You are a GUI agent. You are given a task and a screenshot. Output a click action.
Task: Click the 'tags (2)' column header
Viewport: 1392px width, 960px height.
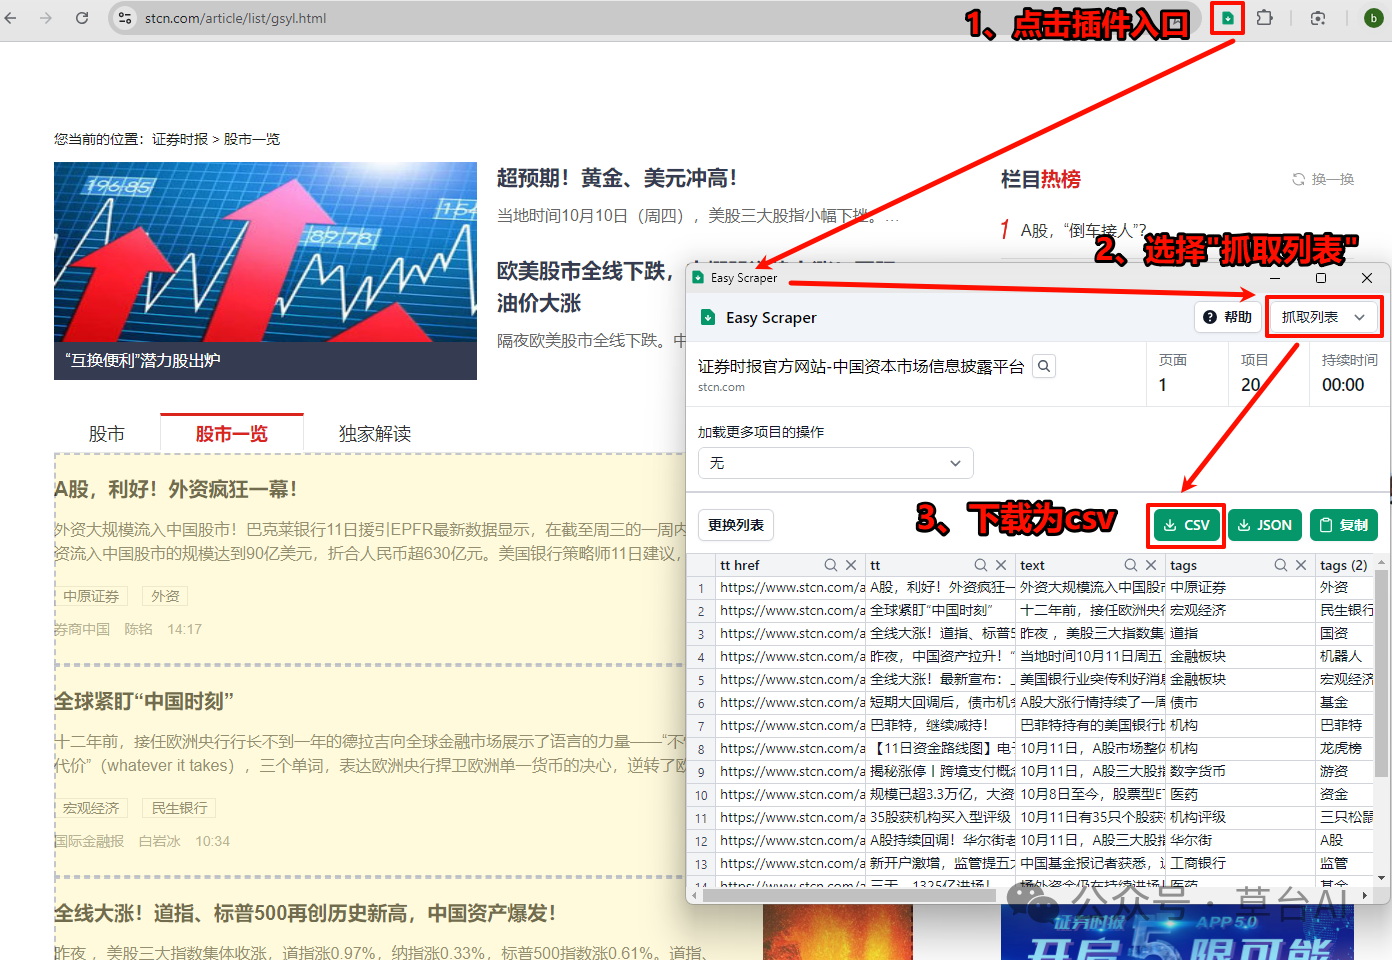coord(1343,565)
